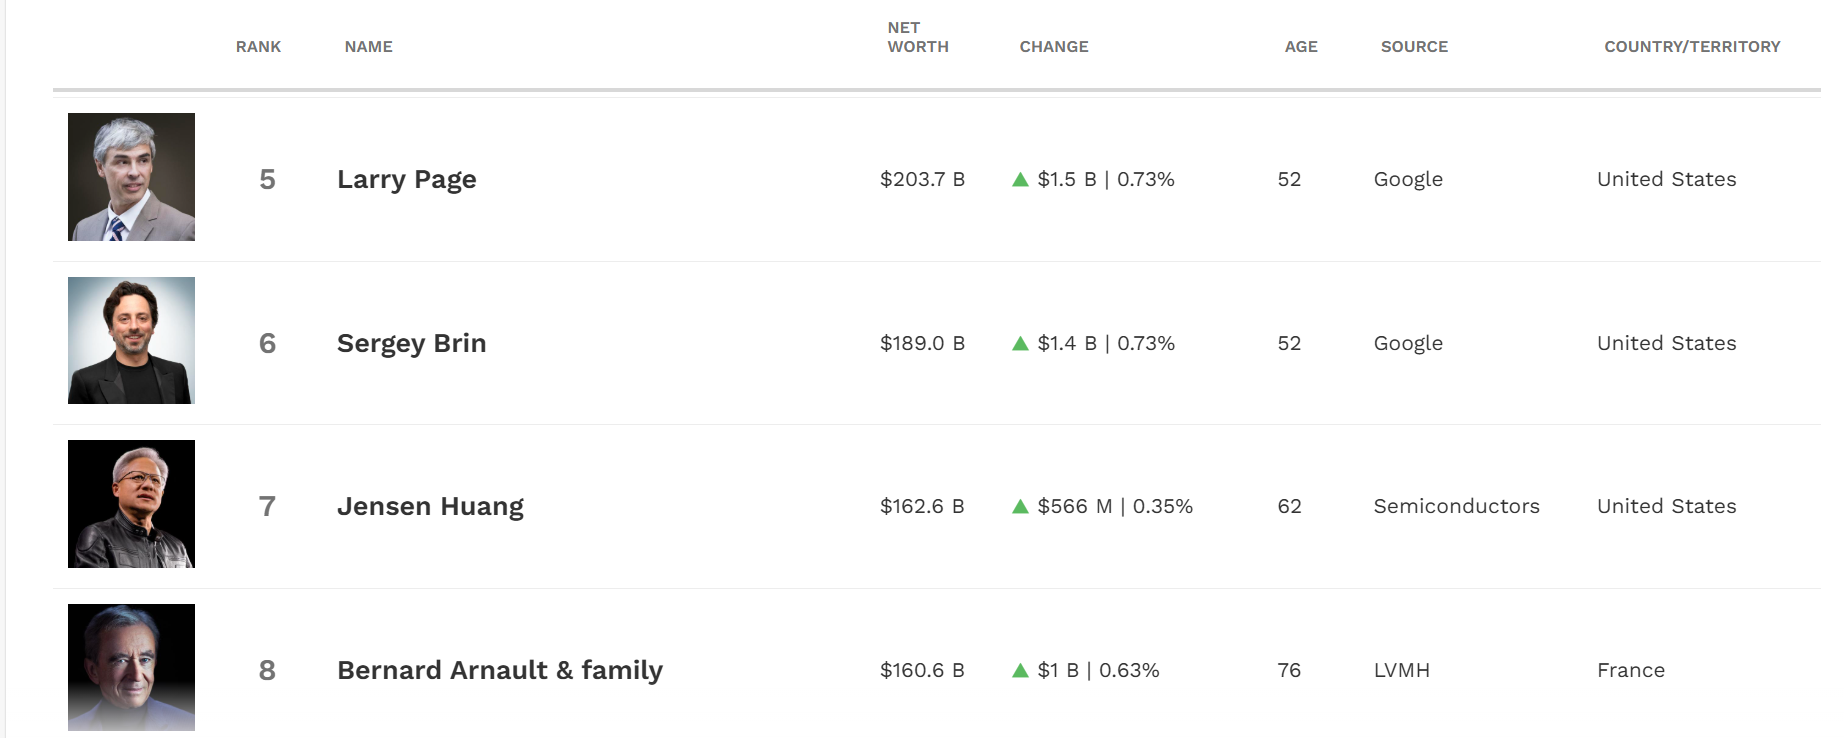Image resolution: width=1844 pixels, height=738 pixels.
Task: Click the green up arrow in Bernard Arnault's row
Action: [x=1020, y=671]
